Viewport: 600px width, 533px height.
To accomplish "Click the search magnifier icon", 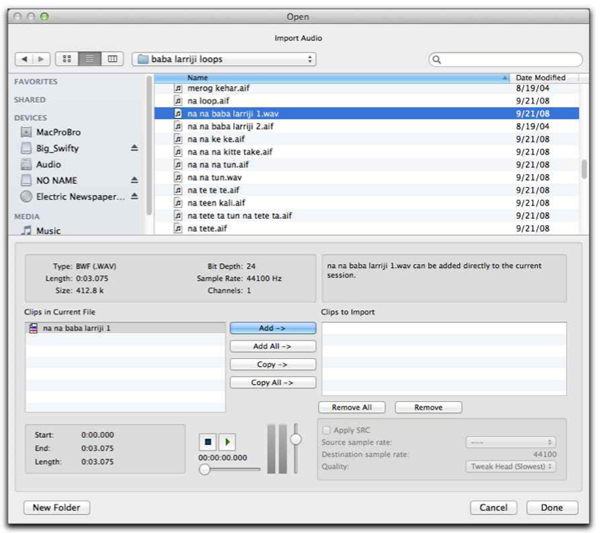I will 437,60.
